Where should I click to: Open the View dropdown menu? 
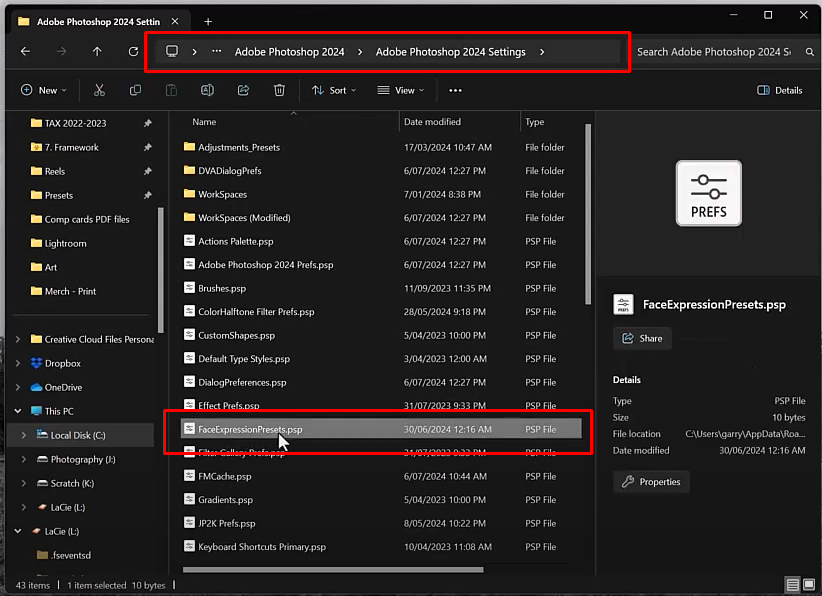[401, 90]
